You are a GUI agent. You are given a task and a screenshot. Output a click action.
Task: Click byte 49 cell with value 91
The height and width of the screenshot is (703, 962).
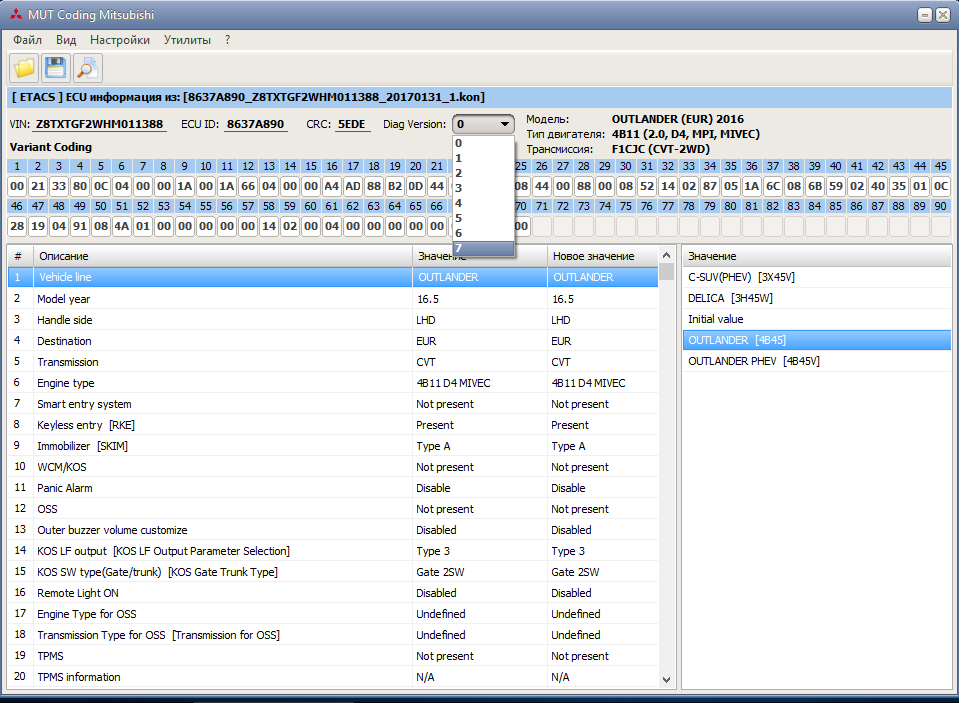click(80, 226)
